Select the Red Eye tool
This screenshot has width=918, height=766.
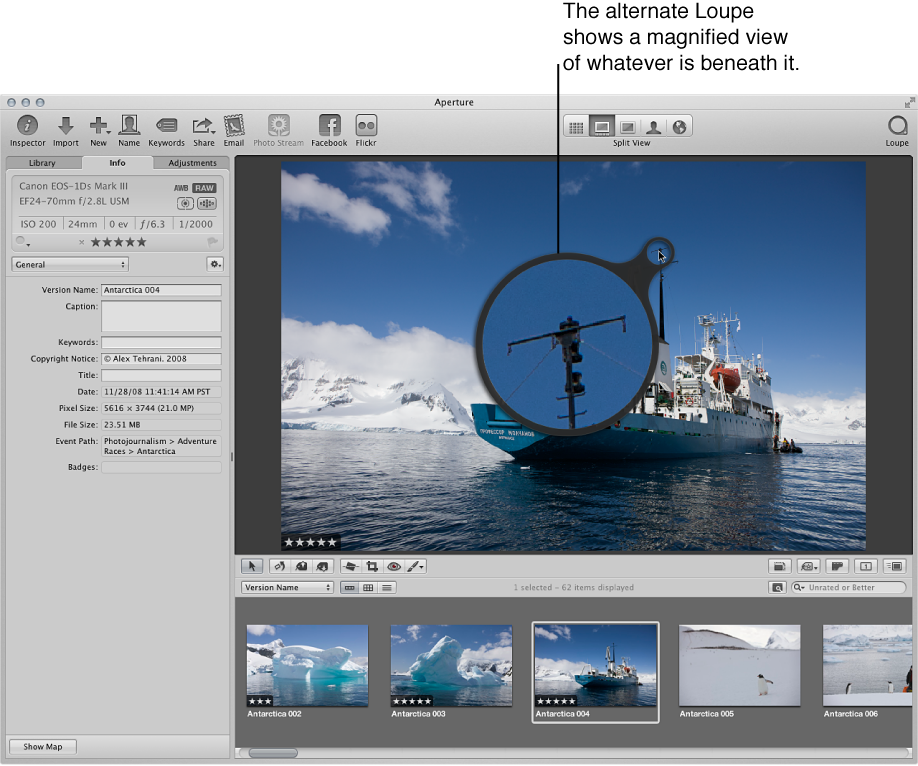coord(394,566)
